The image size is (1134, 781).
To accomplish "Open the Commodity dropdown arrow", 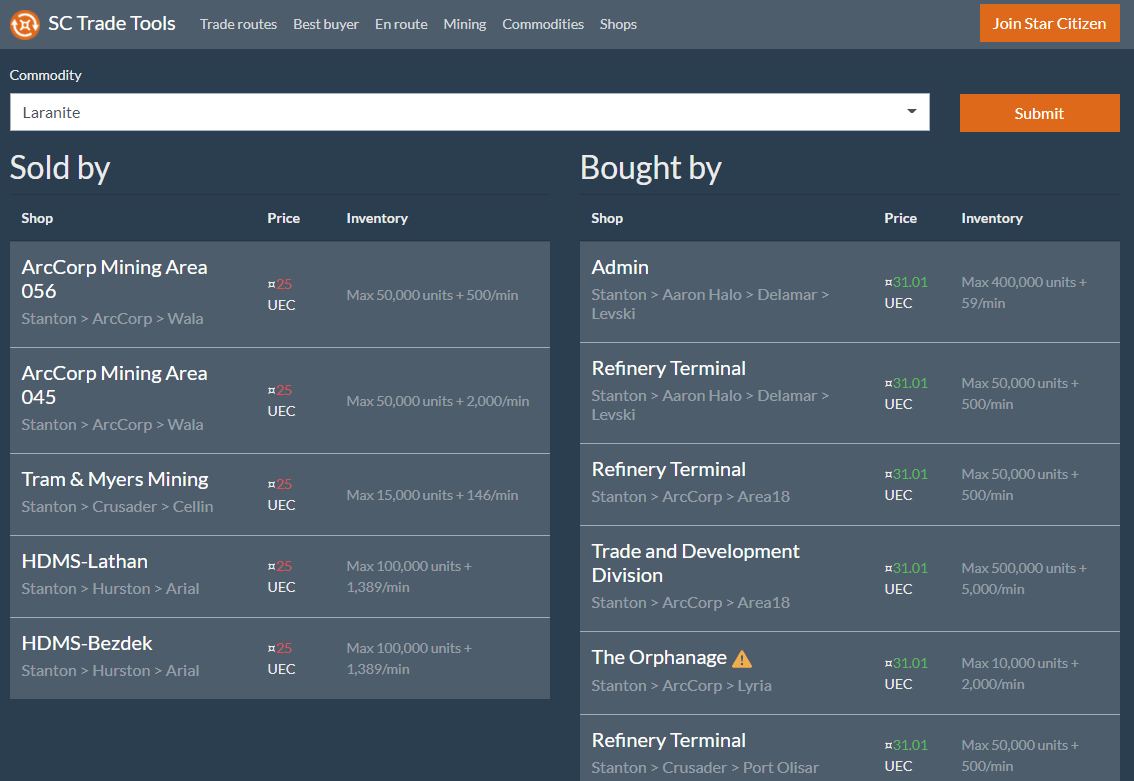I will (911, 112).
